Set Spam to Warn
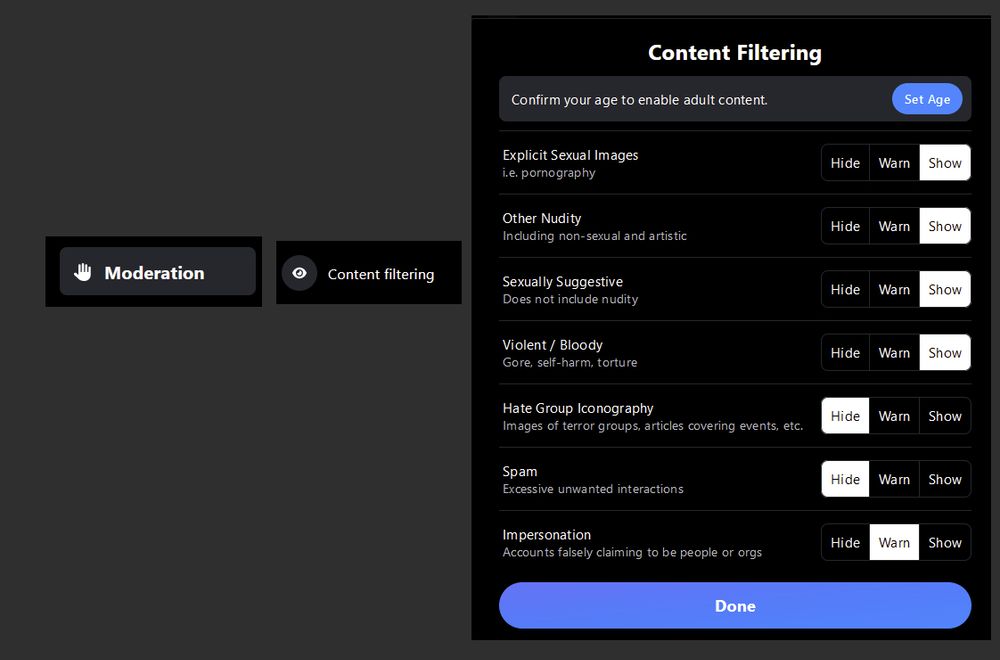1000x660 pixels. [894, 479]
